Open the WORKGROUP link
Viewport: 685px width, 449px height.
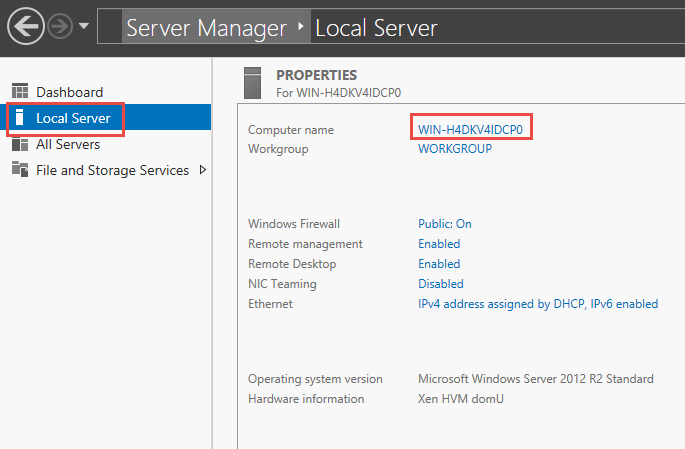[455, 149]
